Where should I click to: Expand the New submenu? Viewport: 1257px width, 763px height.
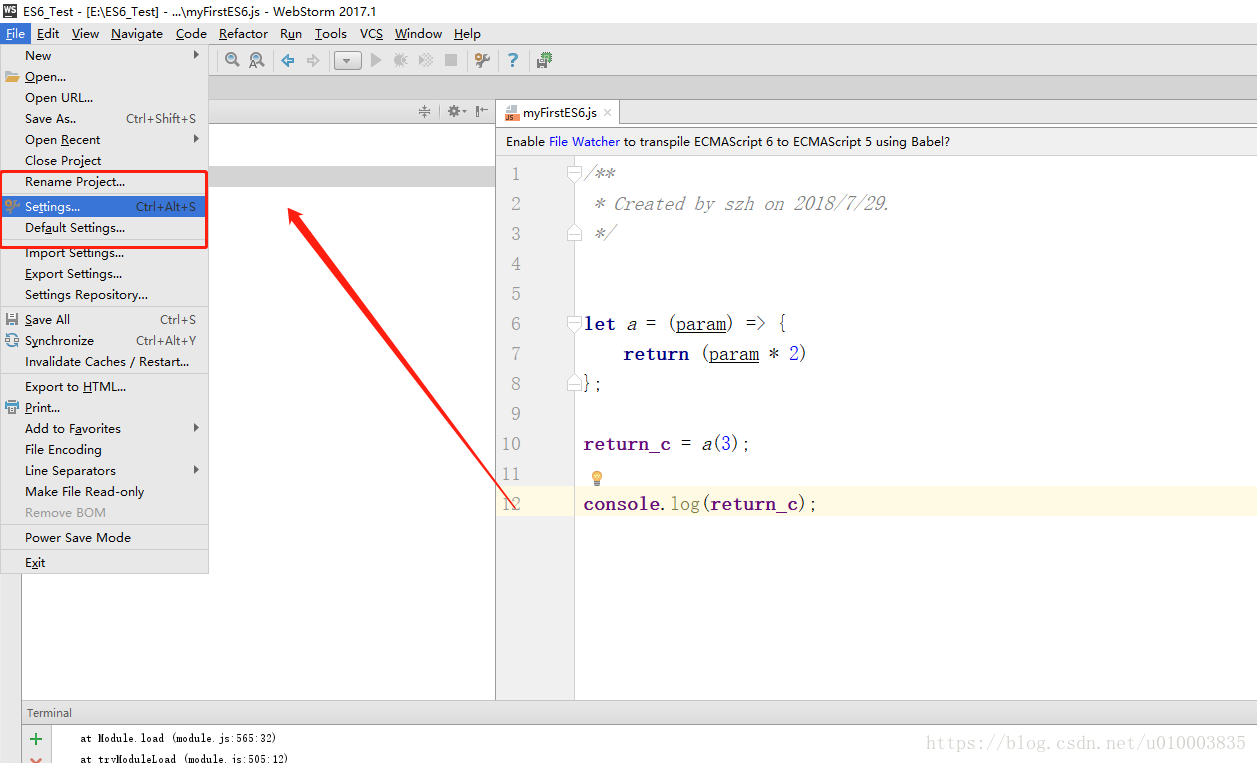click(104, 56)
